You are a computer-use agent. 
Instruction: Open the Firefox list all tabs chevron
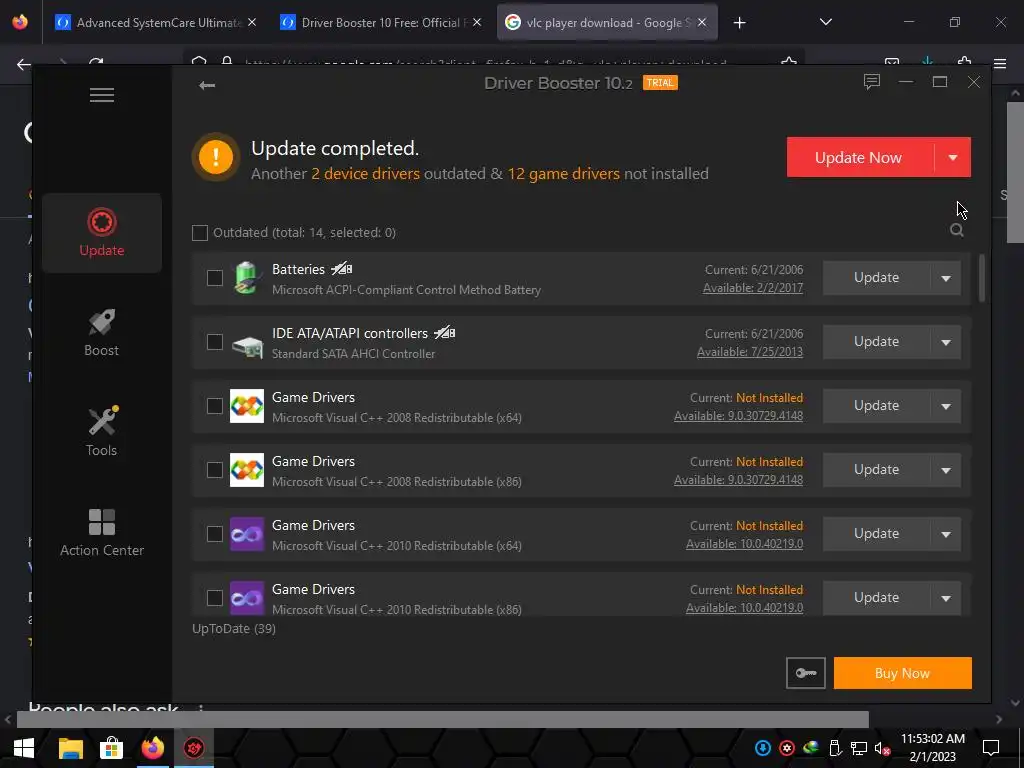[825, 22]
